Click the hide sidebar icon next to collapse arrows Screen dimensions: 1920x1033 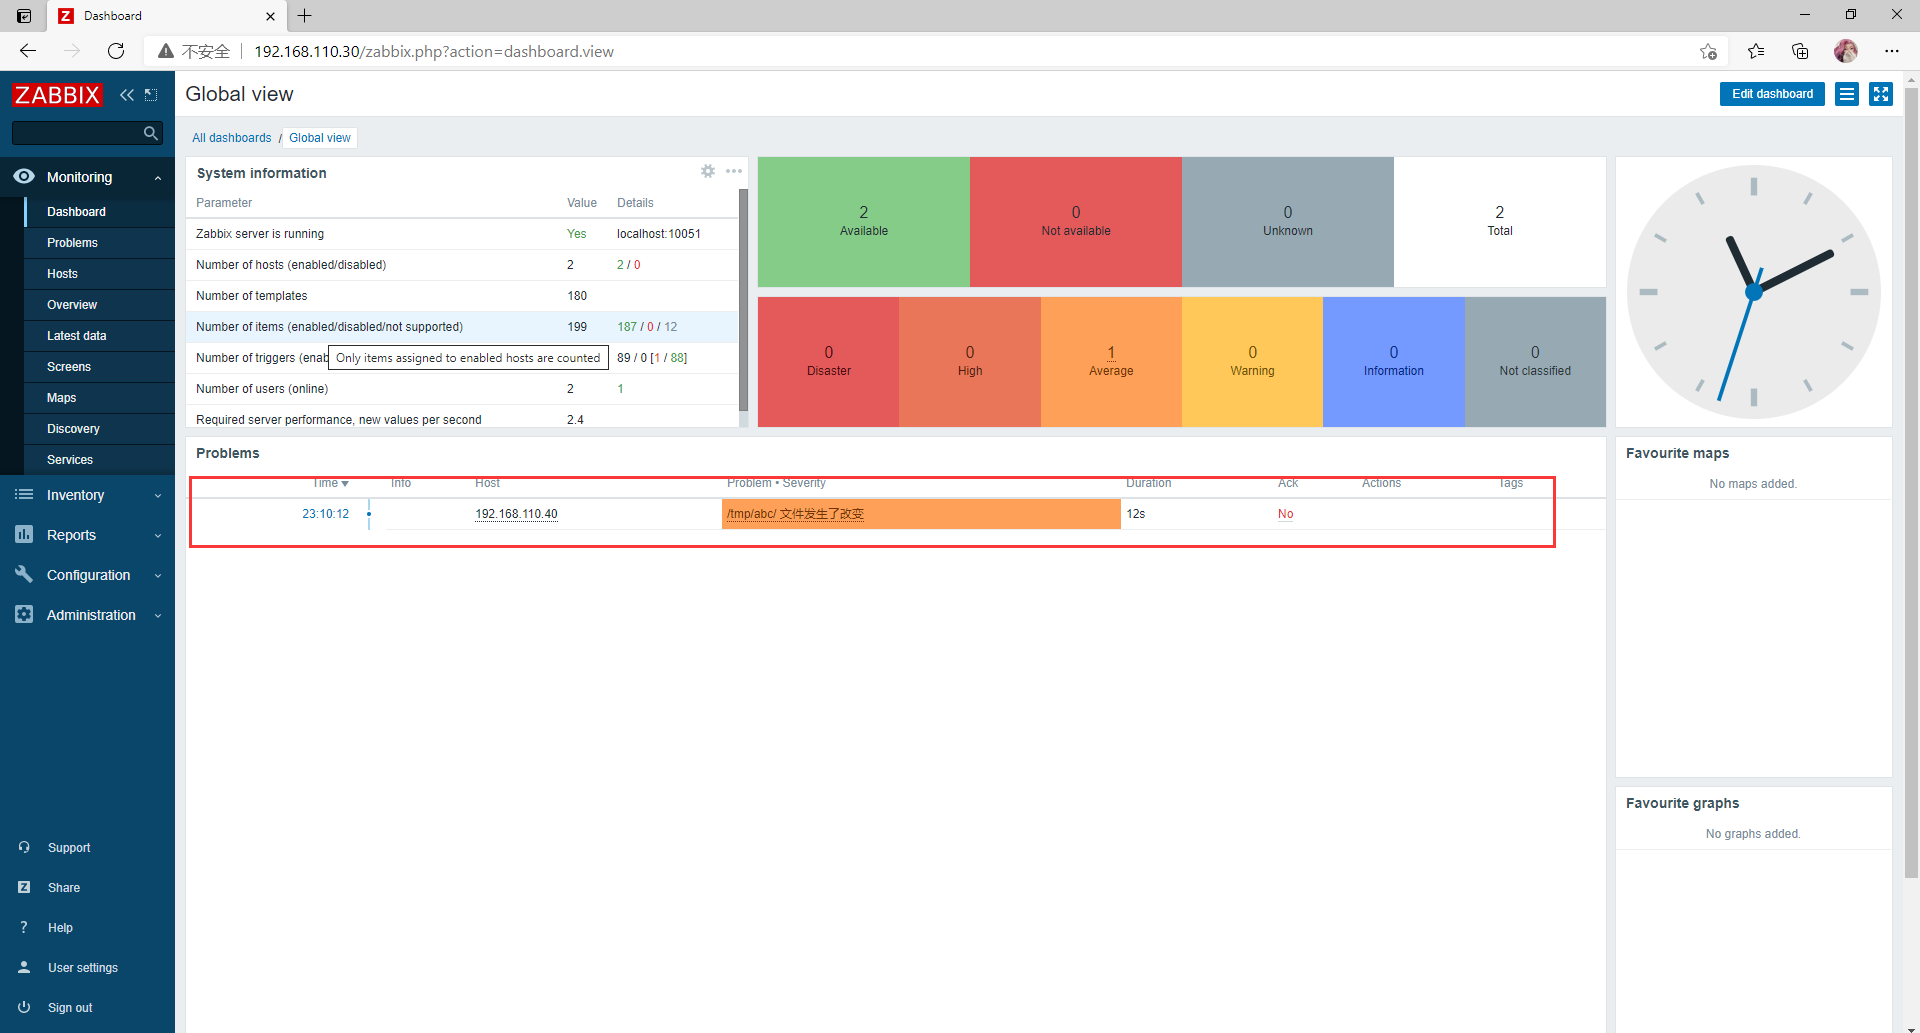coord(151,95)
